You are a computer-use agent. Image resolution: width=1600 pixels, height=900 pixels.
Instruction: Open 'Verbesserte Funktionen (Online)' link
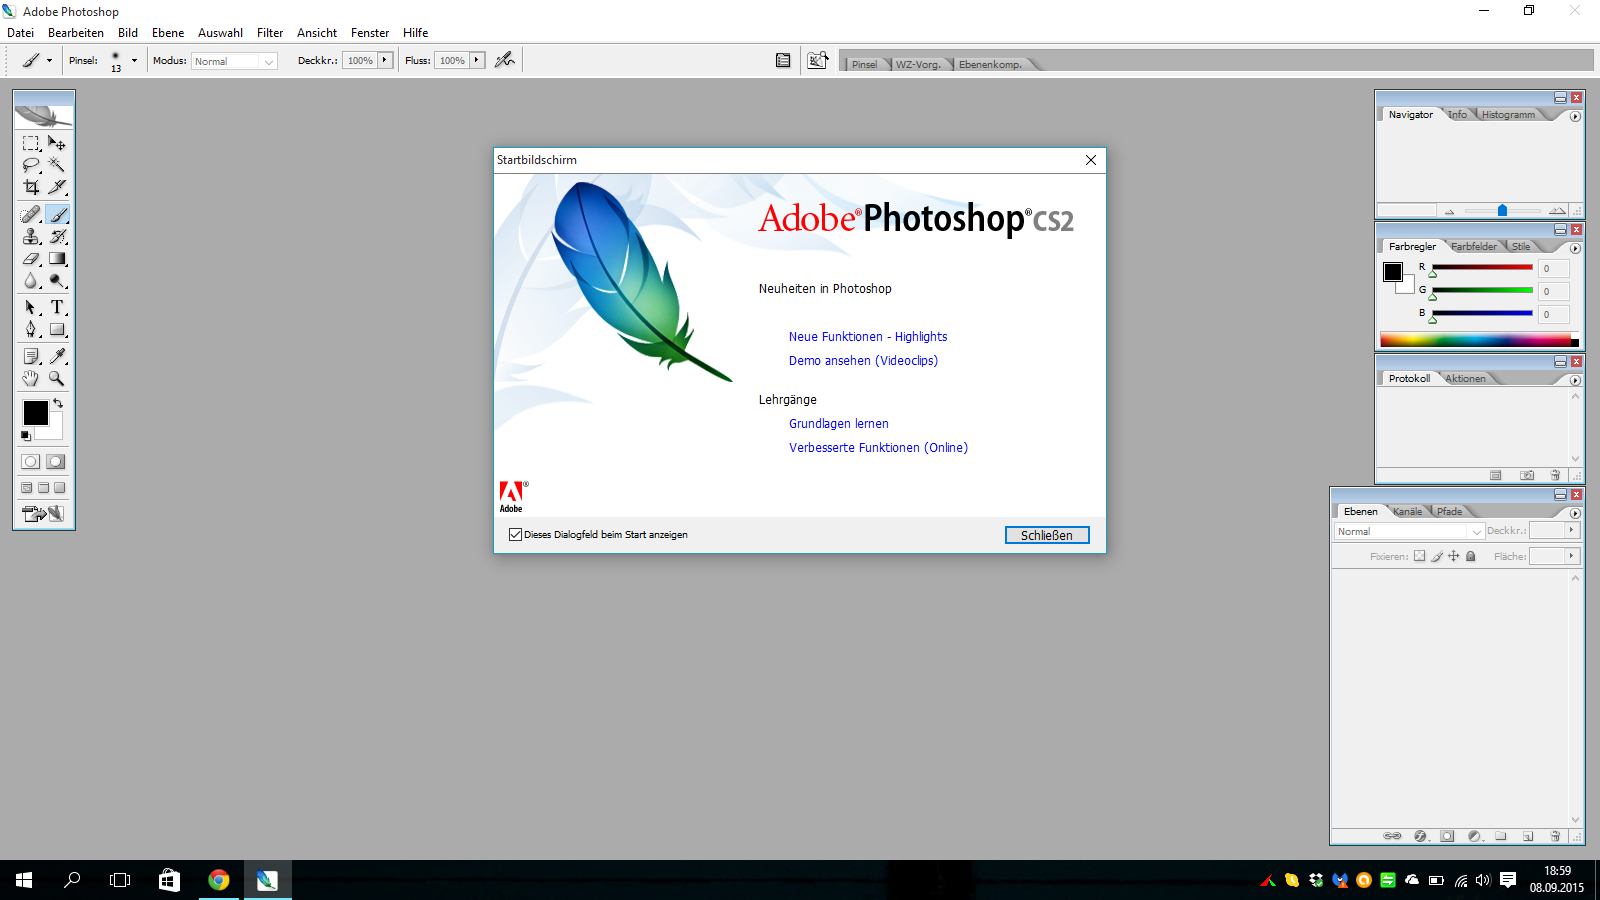coord(878,448)
